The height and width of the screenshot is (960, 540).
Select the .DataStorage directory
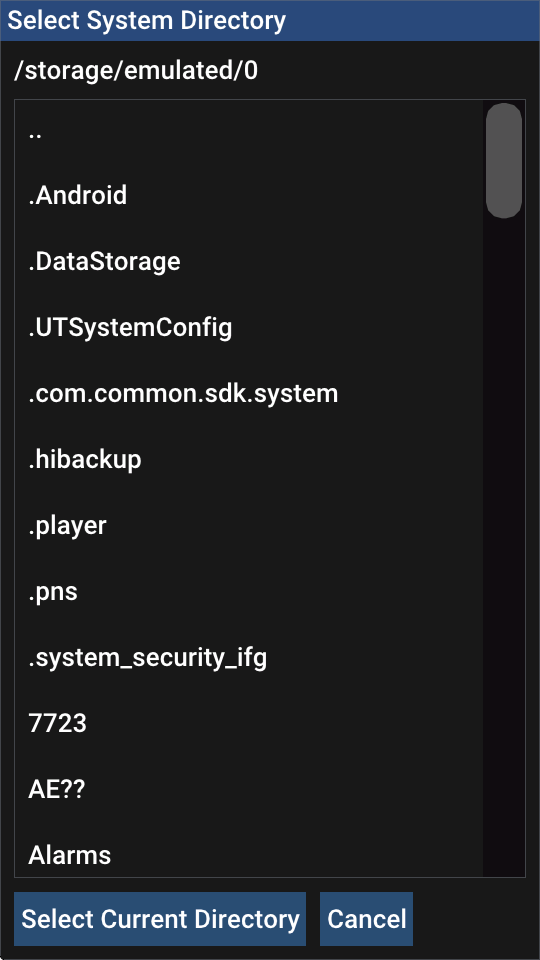click(x=249, y=262)
